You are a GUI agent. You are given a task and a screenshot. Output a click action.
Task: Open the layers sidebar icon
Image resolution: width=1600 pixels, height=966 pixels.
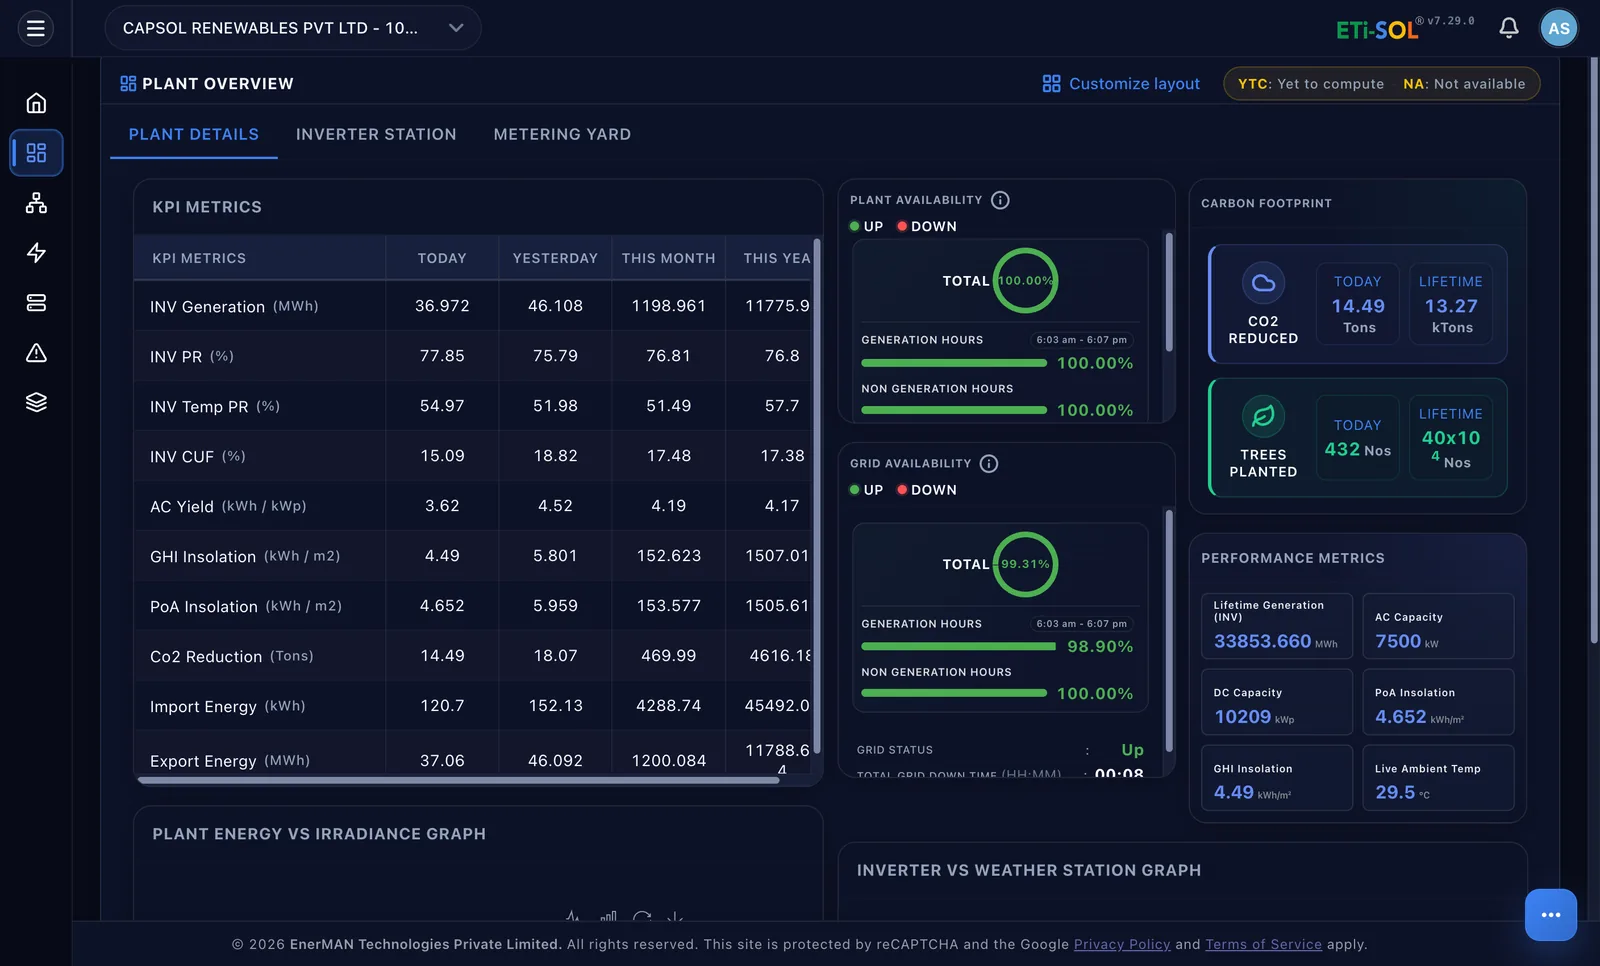tap(36, 402)
